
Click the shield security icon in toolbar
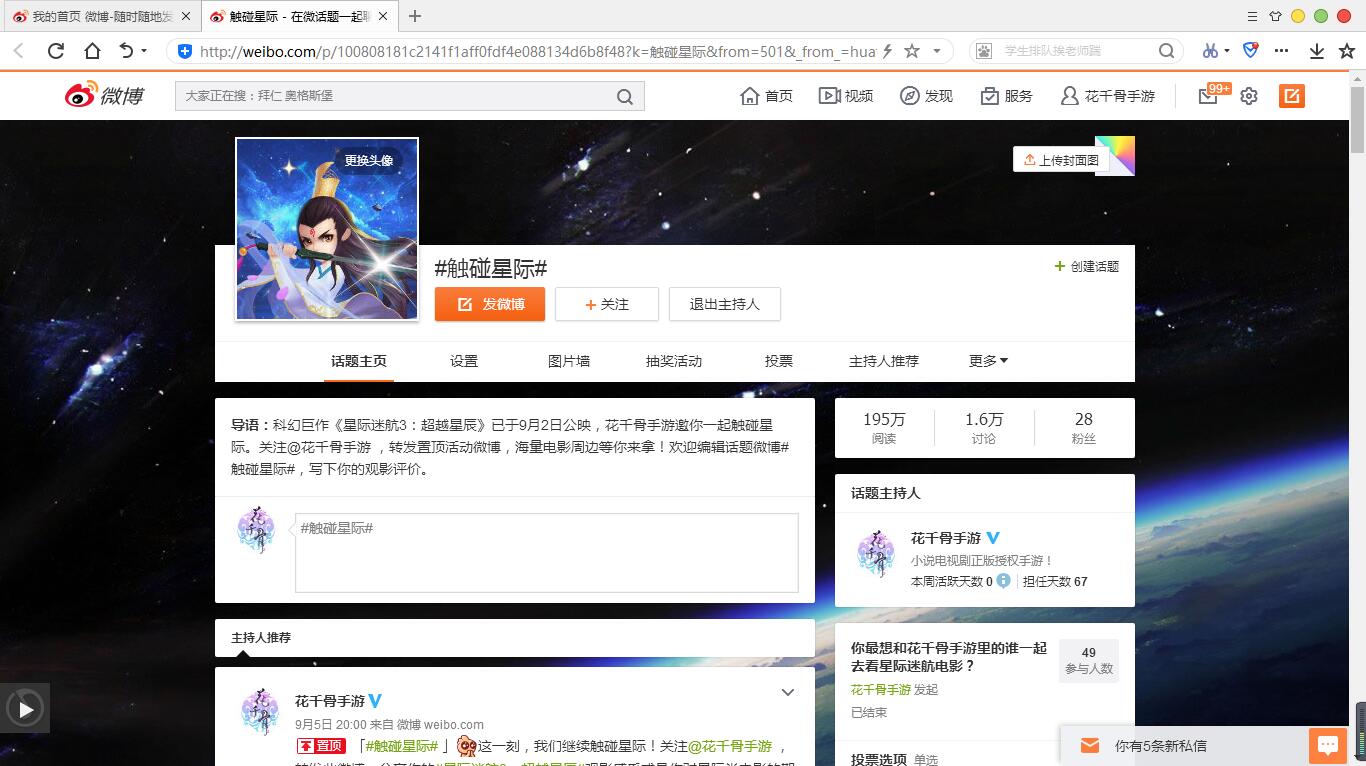pyautogui.click(x=1250, y=50)
